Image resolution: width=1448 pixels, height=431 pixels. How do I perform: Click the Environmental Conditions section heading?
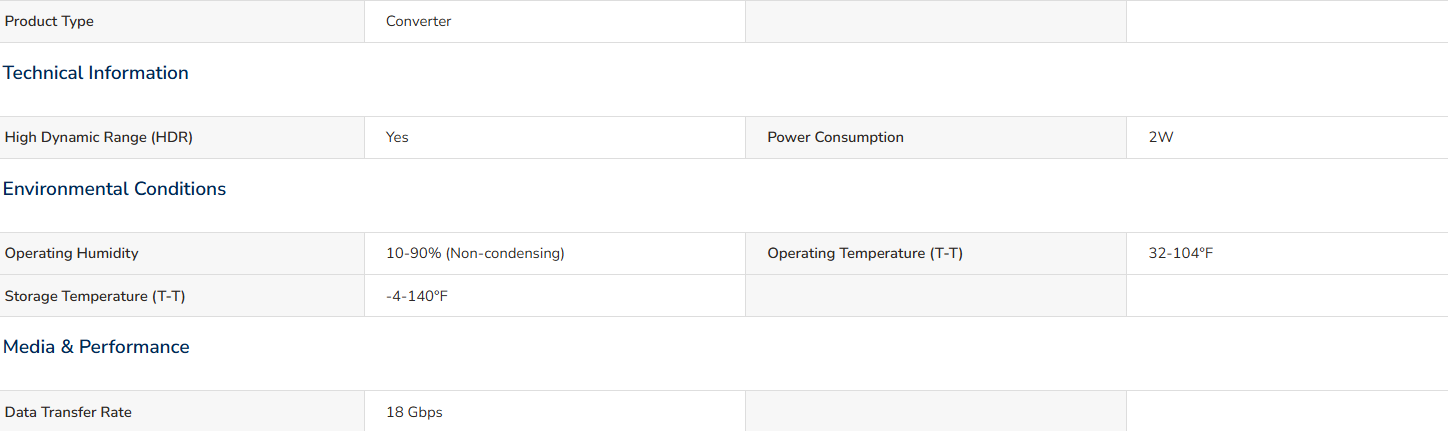click(115, 189)
